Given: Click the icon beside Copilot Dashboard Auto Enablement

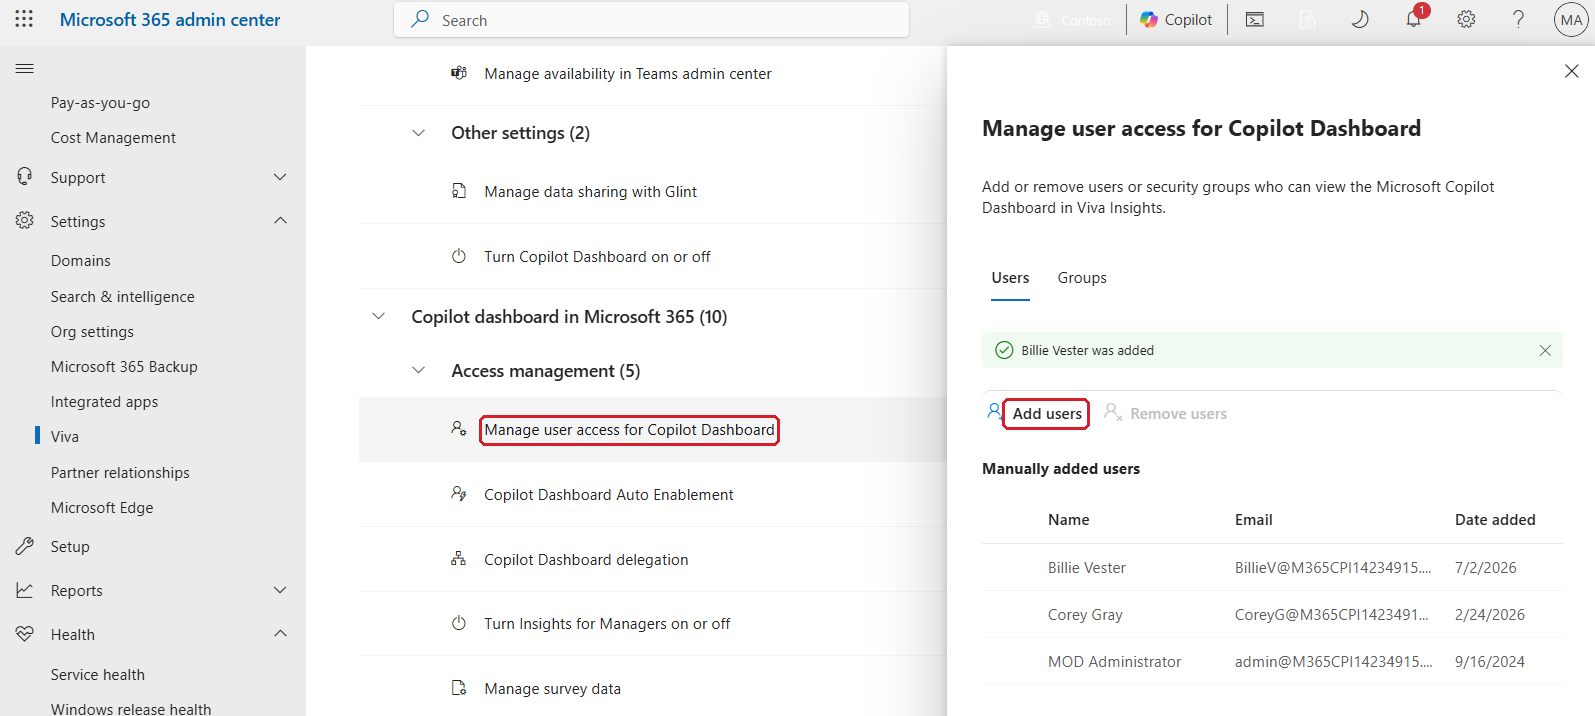Looking at the screenshot, I should pos(459,494).
